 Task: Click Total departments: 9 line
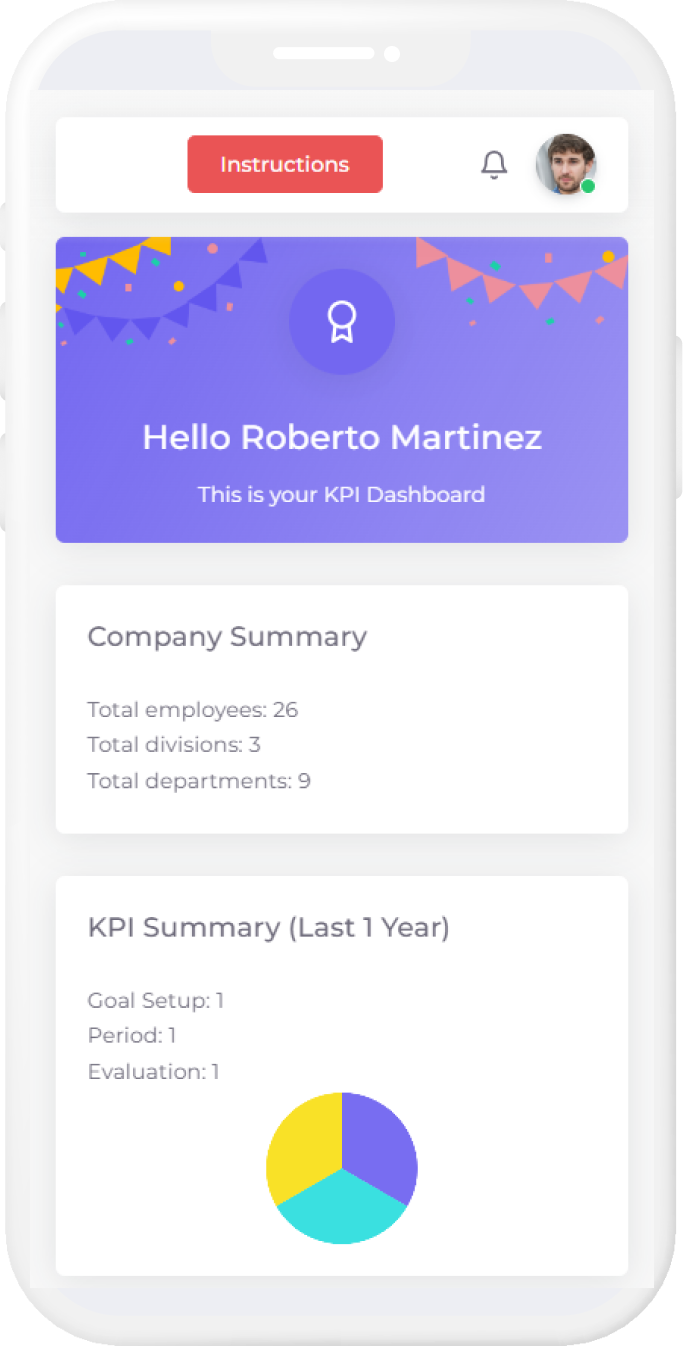coord(199,781)
